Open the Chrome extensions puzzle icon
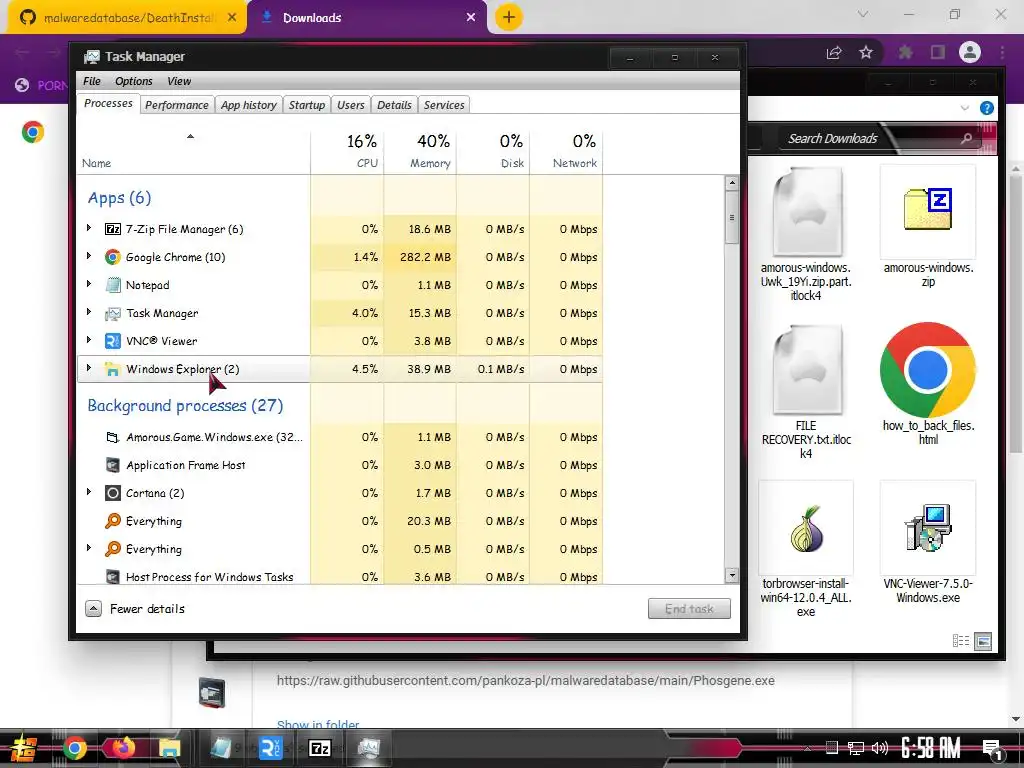 click(x=905, y=52)
